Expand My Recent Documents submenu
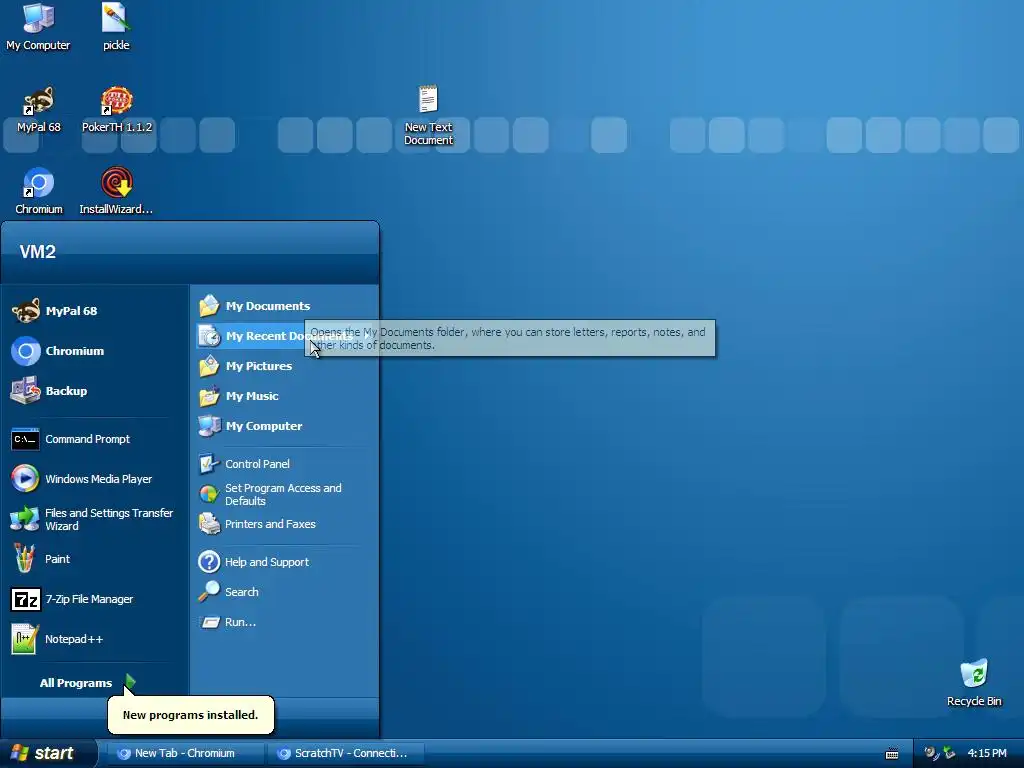The image size is (1024, 768). tap(285, 336)
